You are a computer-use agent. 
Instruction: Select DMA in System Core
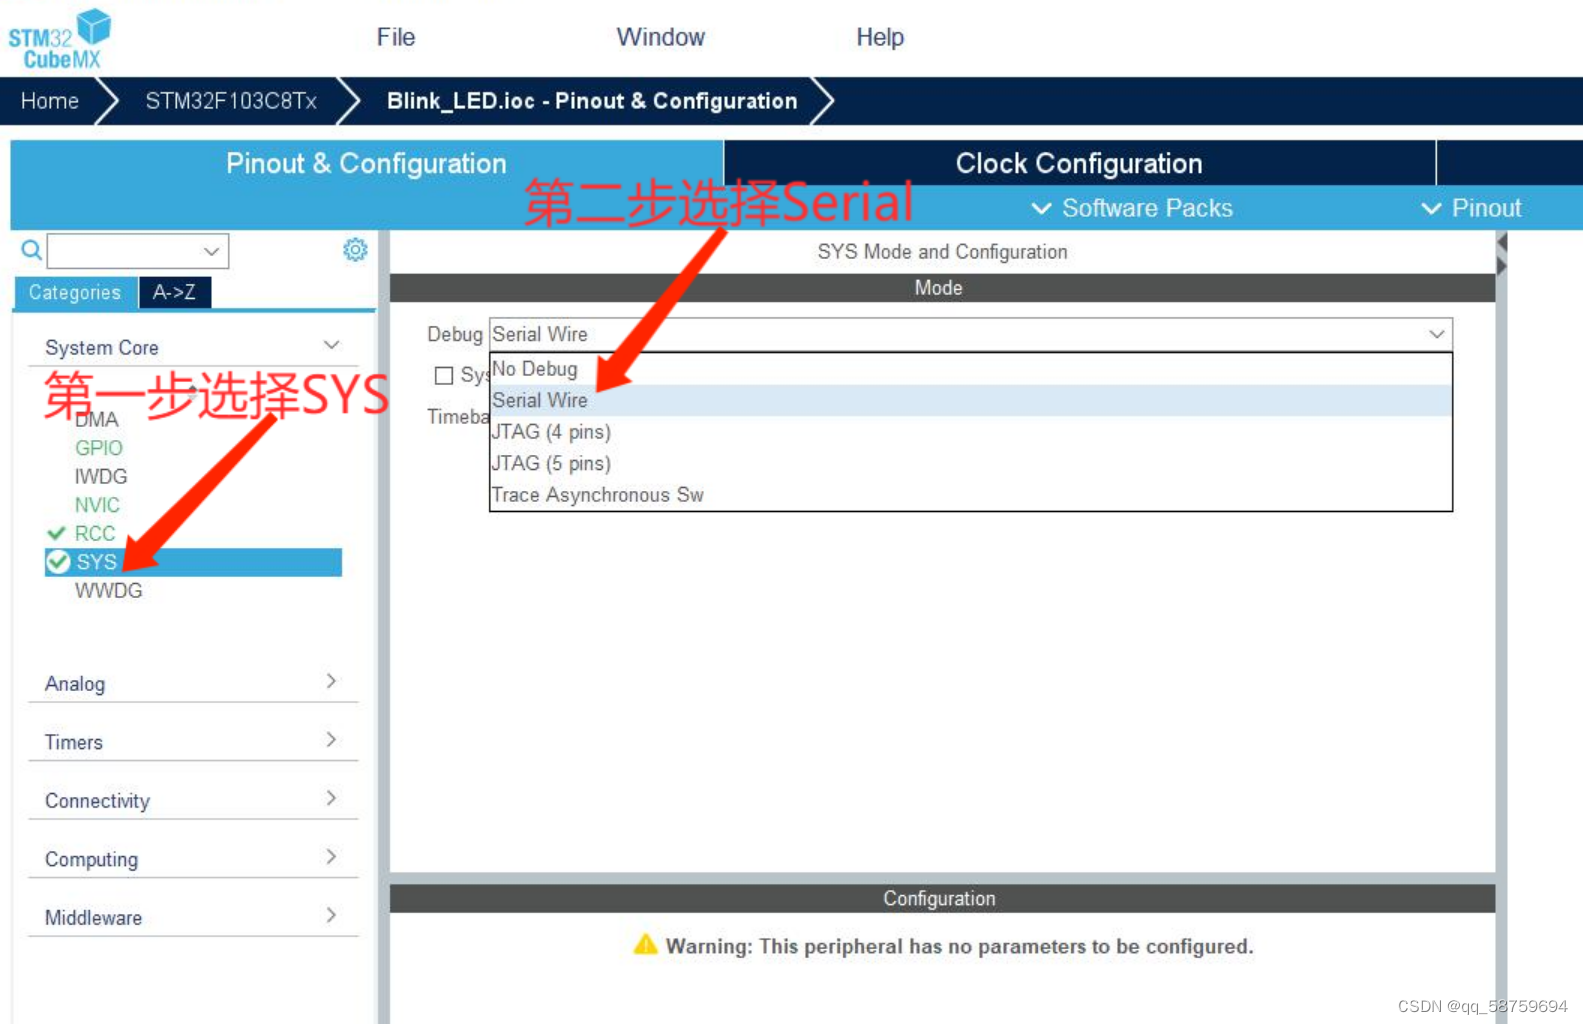click(97, 420)
